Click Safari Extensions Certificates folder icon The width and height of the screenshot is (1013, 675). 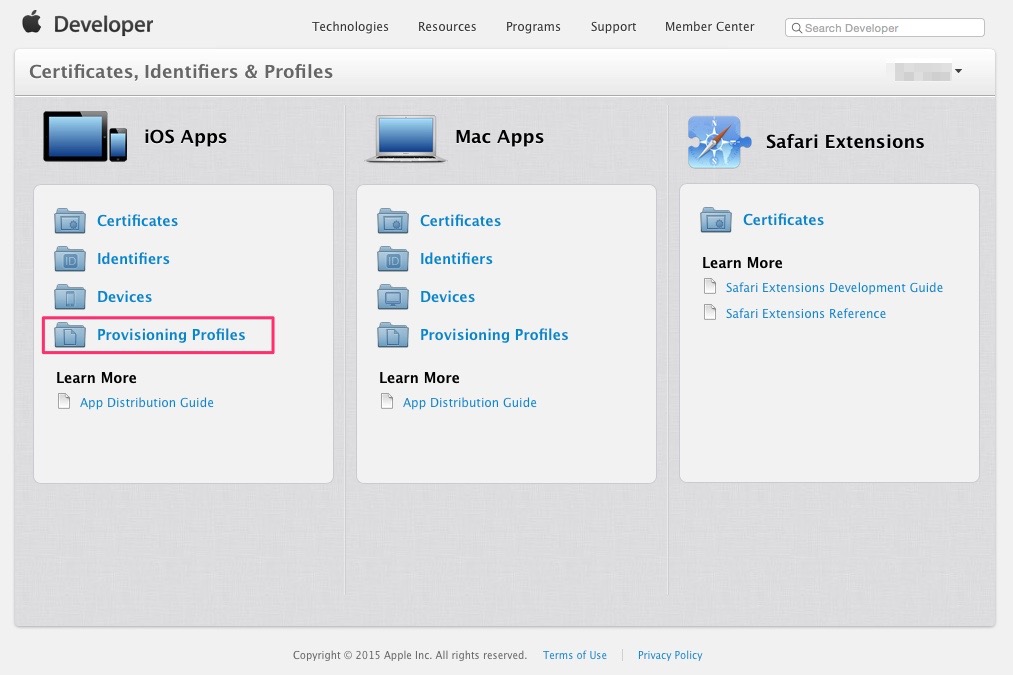coord(716,220)
